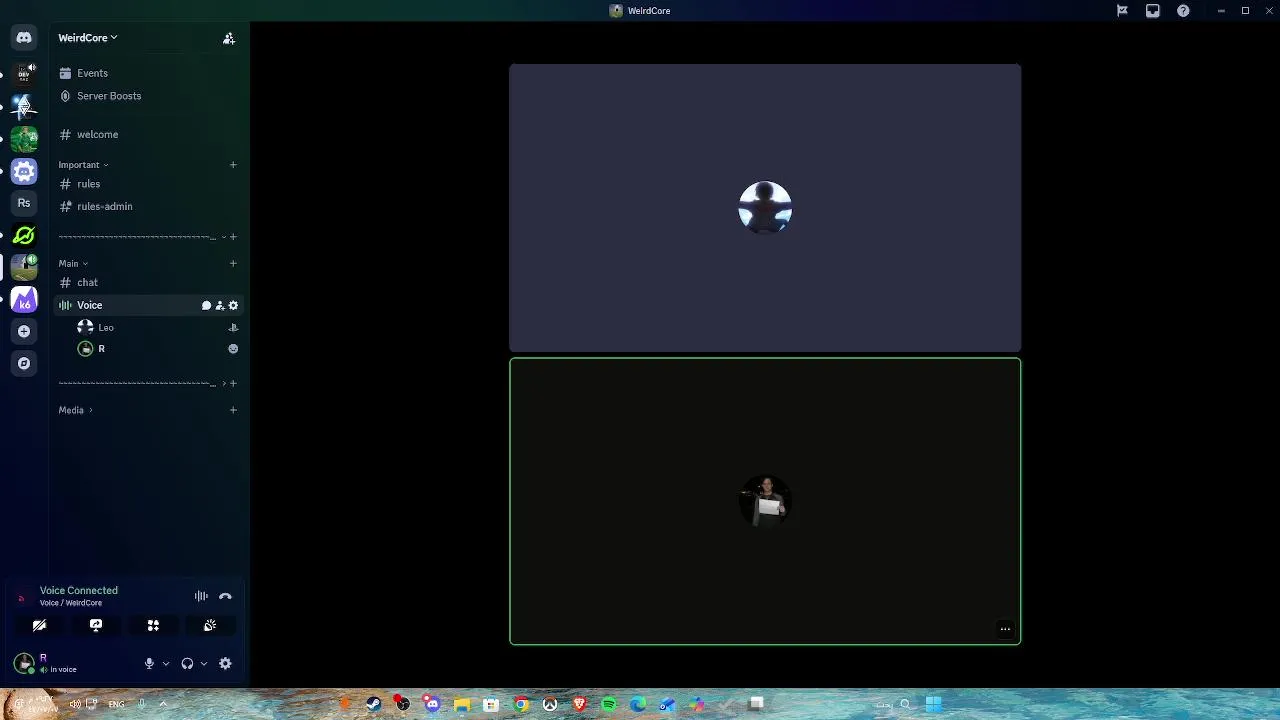Viewport: 1280px width, 720px height.
Task: Open more options on R's tile
Action: tap(1005, 629)
